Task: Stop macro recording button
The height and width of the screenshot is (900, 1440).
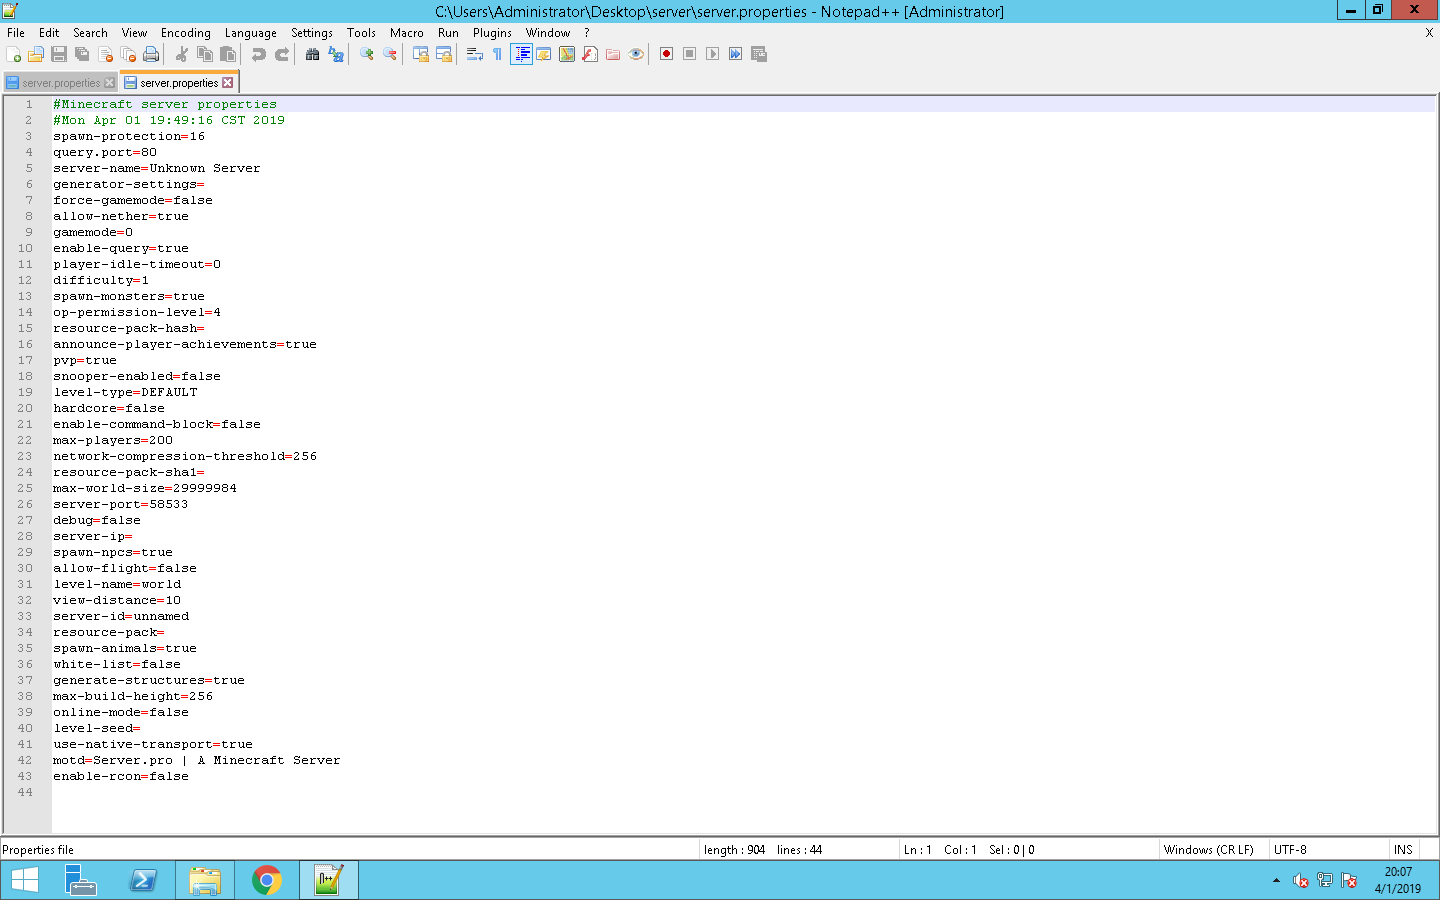Action: tap(690, 54)
